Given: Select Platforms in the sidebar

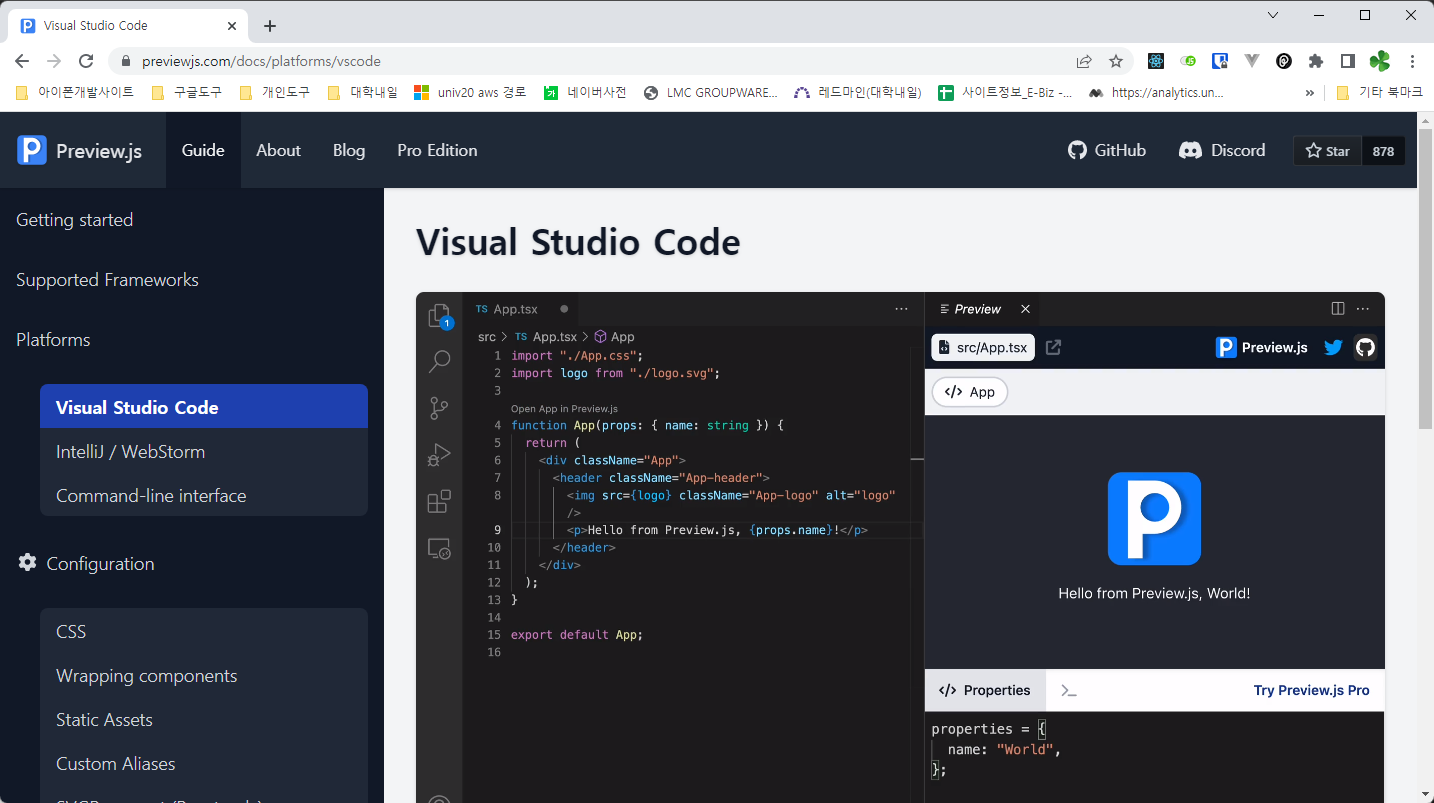Looking at the screenshot, I should (53, 340).
